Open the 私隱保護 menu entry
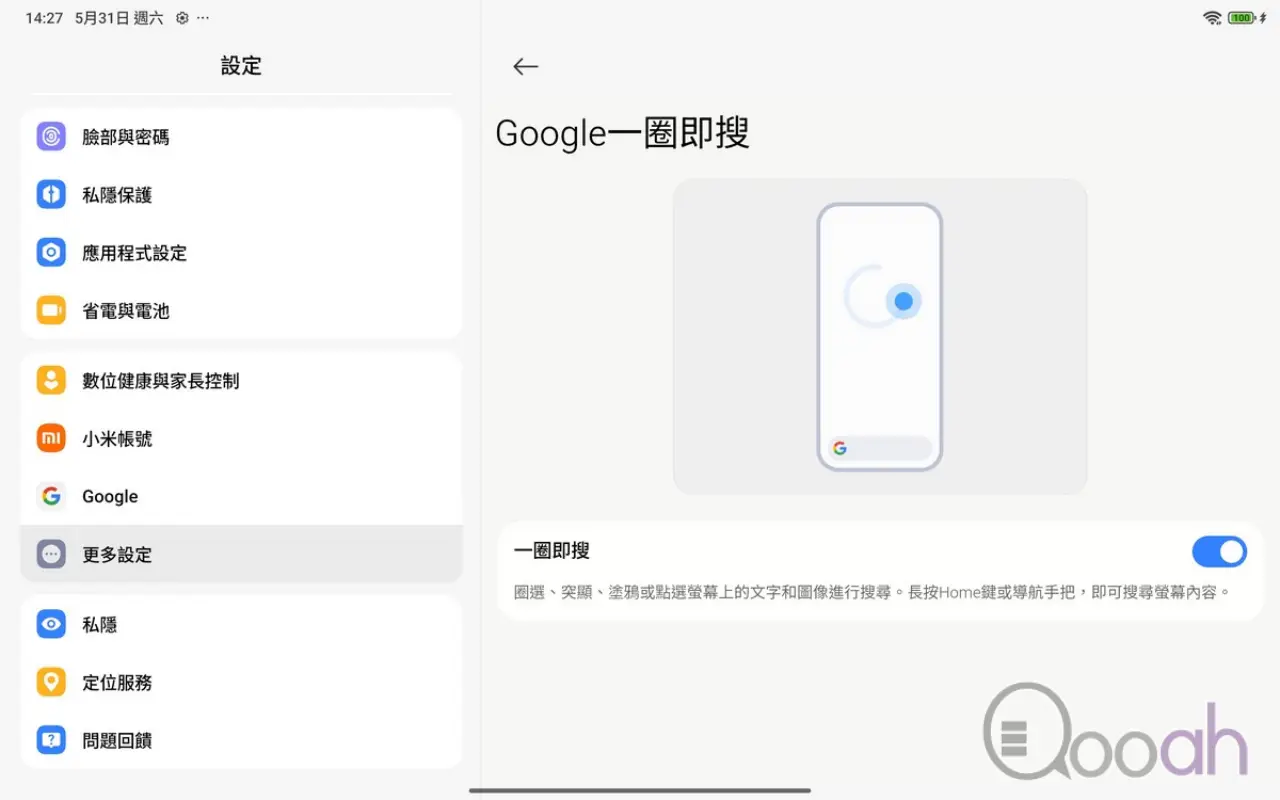The height and width of the screenshot is (800, 1280). pyautogui.click(x=241, y=194)
